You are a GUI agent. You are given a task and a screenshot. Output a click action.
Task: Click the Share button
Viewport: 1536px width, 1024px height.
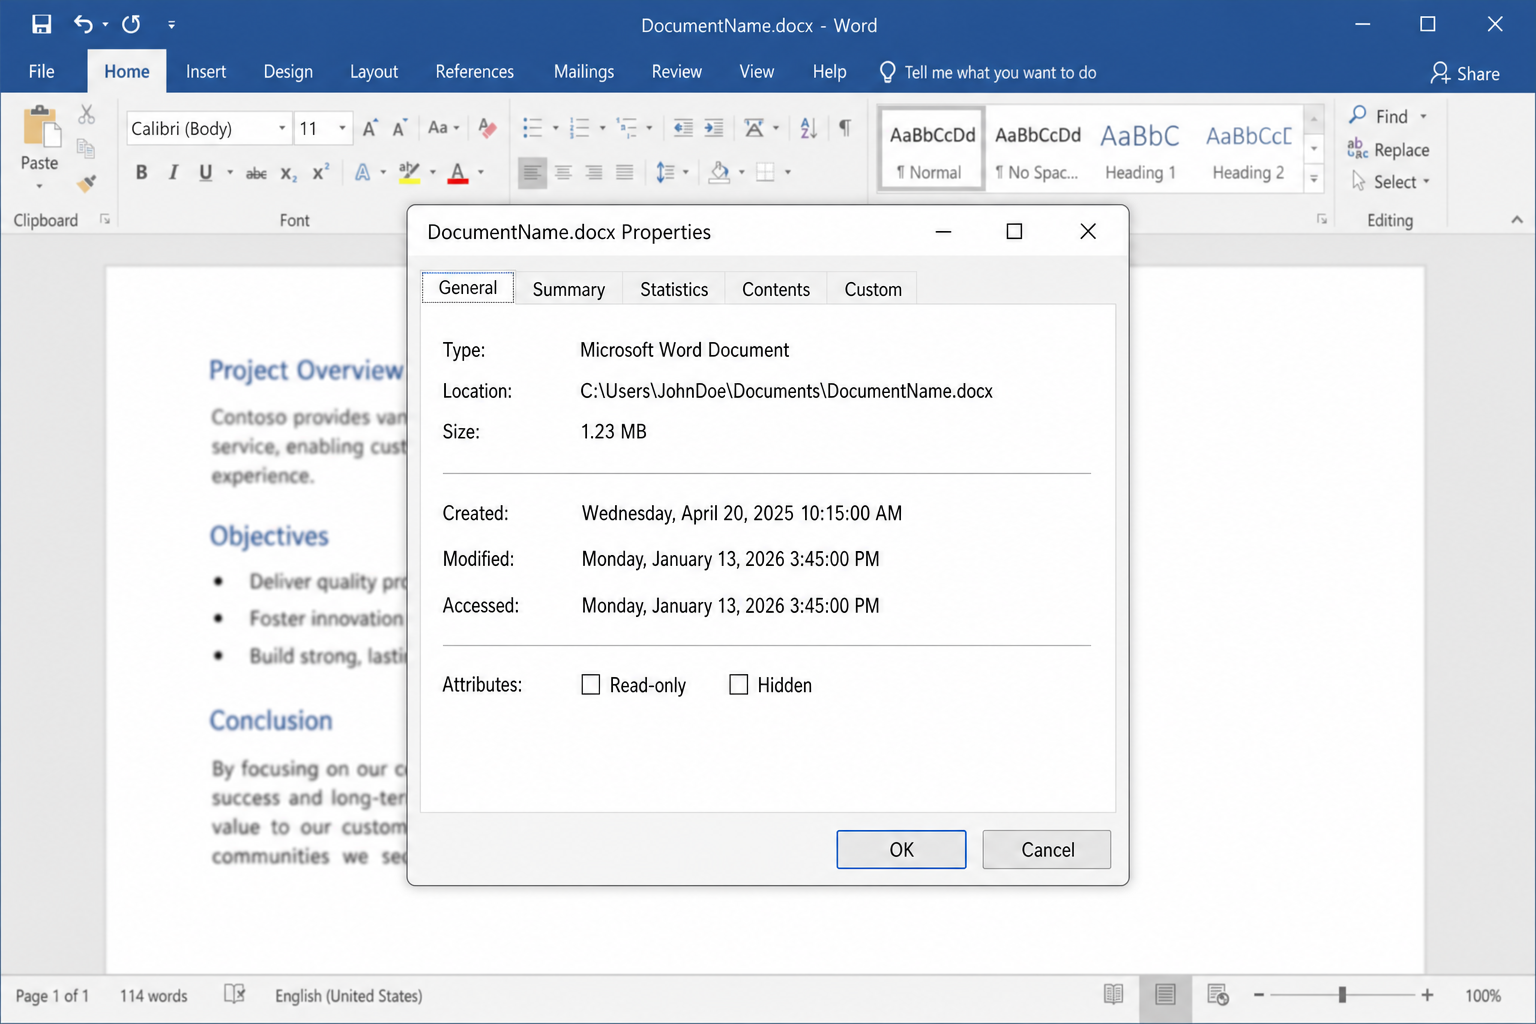[x=1465, y=73]
